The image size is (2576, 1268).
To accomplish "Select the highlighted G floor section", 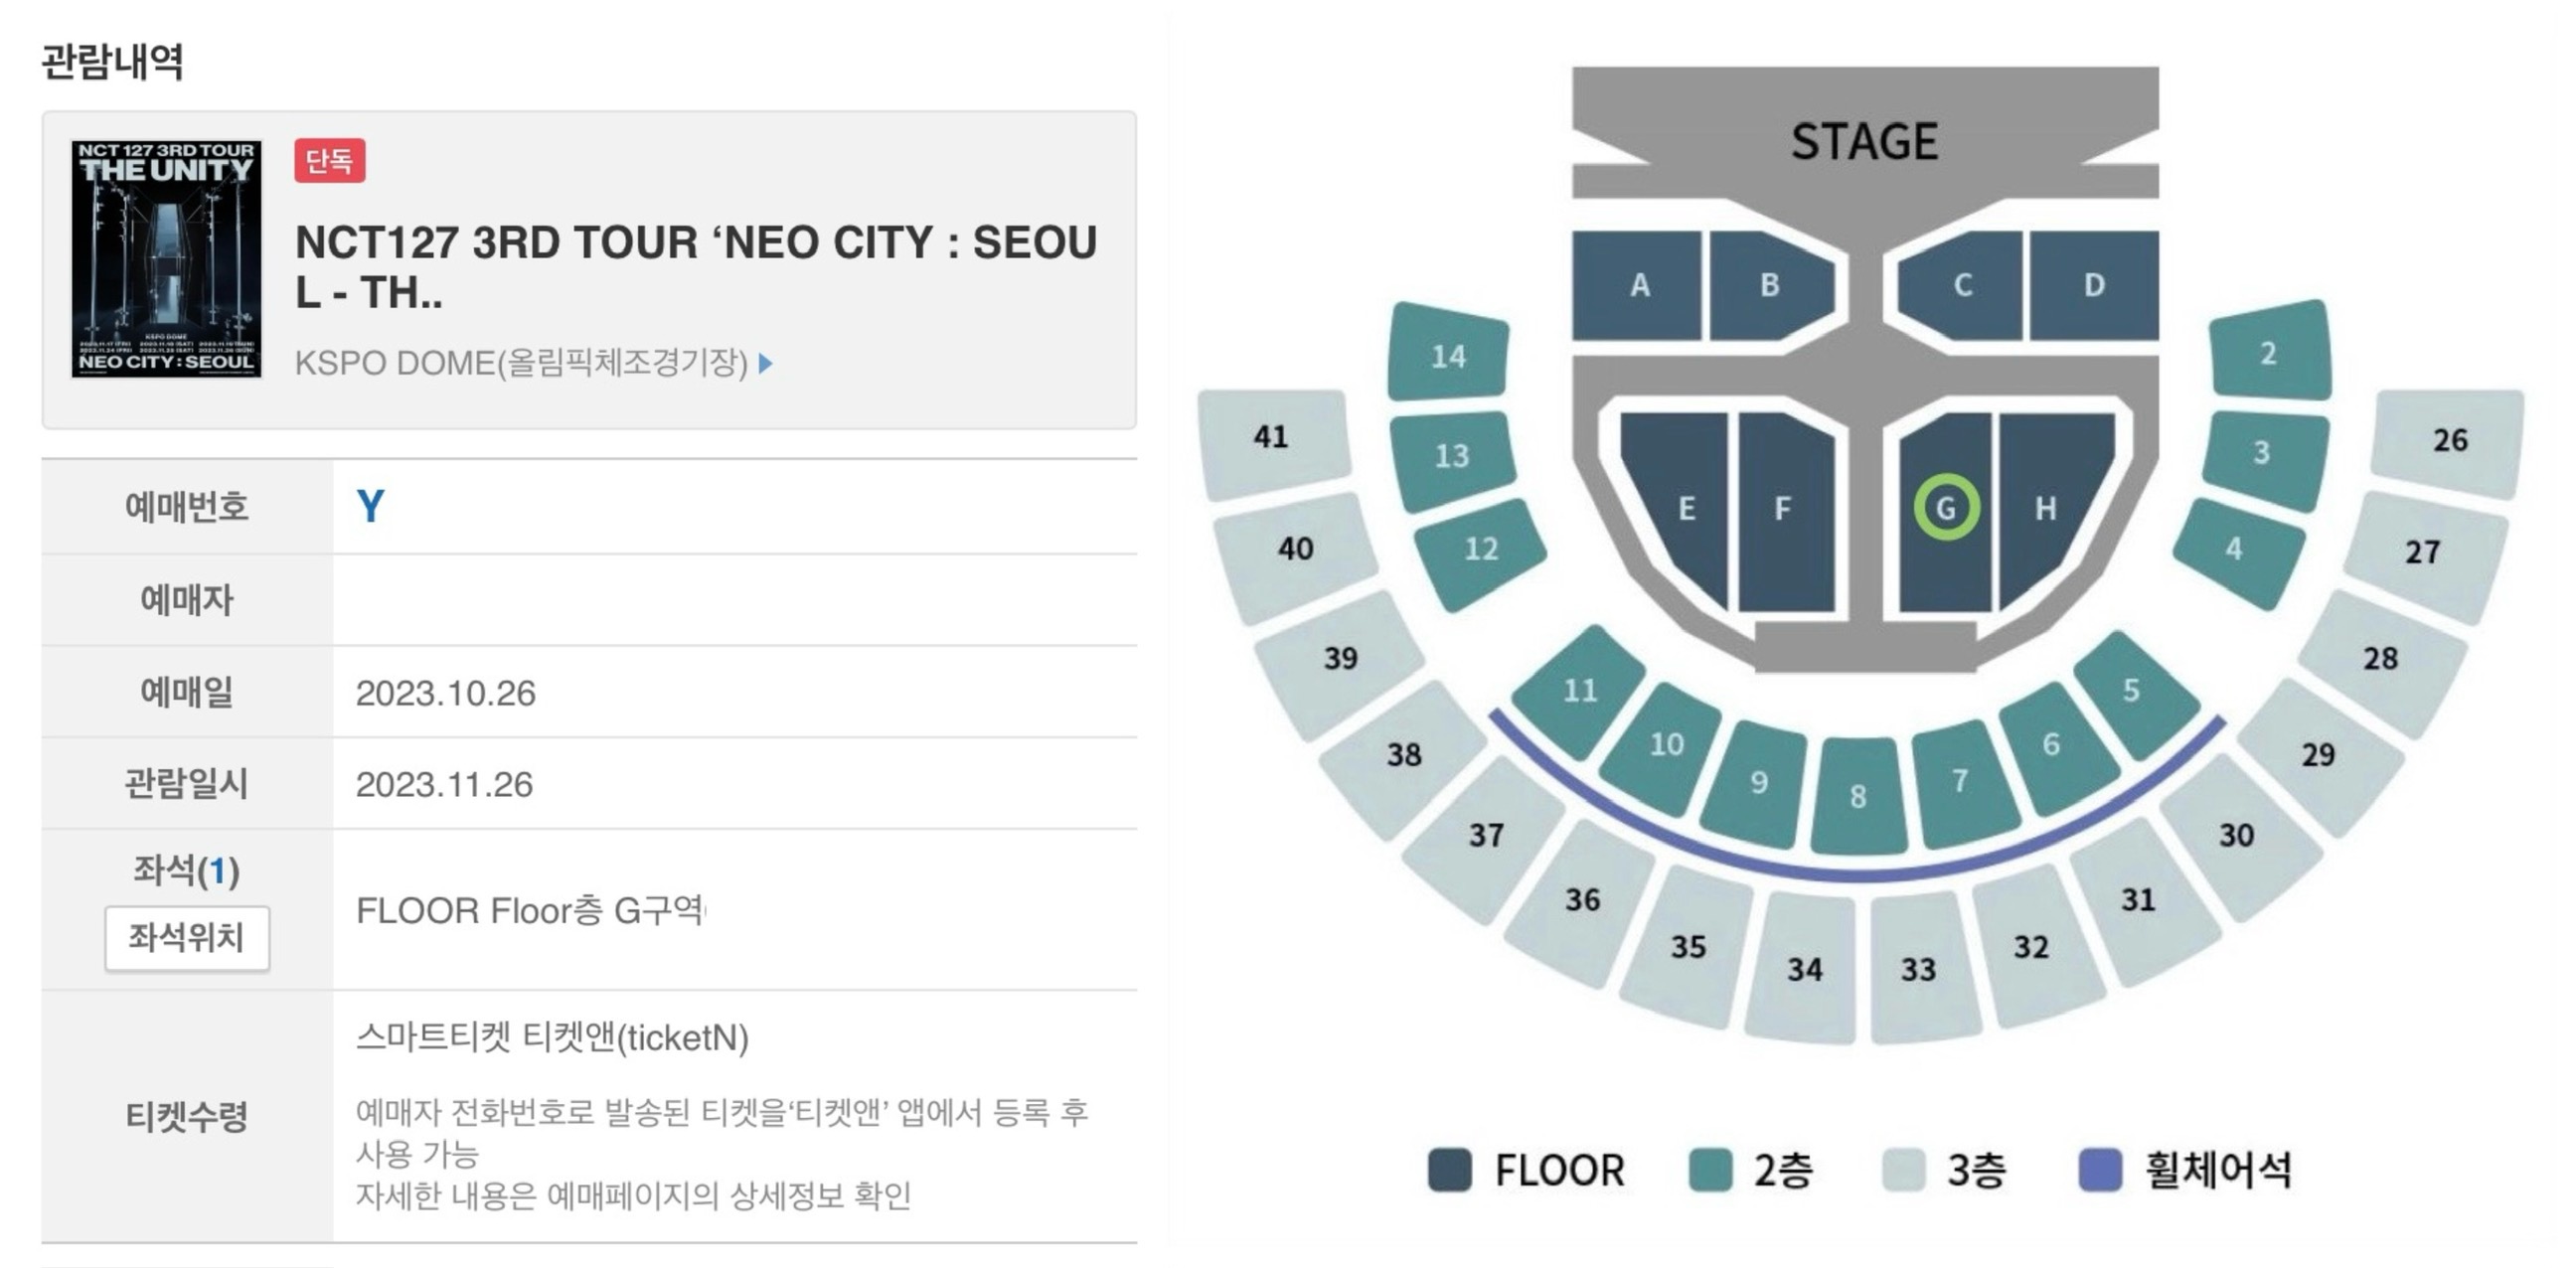I will [1946, 508].
